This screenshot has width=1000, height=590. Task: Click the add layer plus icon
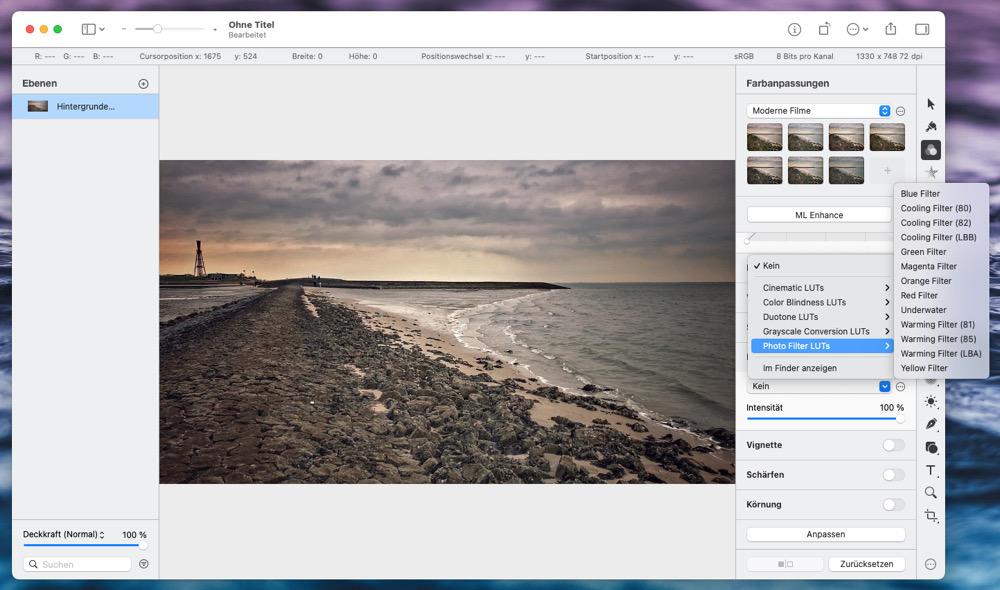tap(143, 84)
